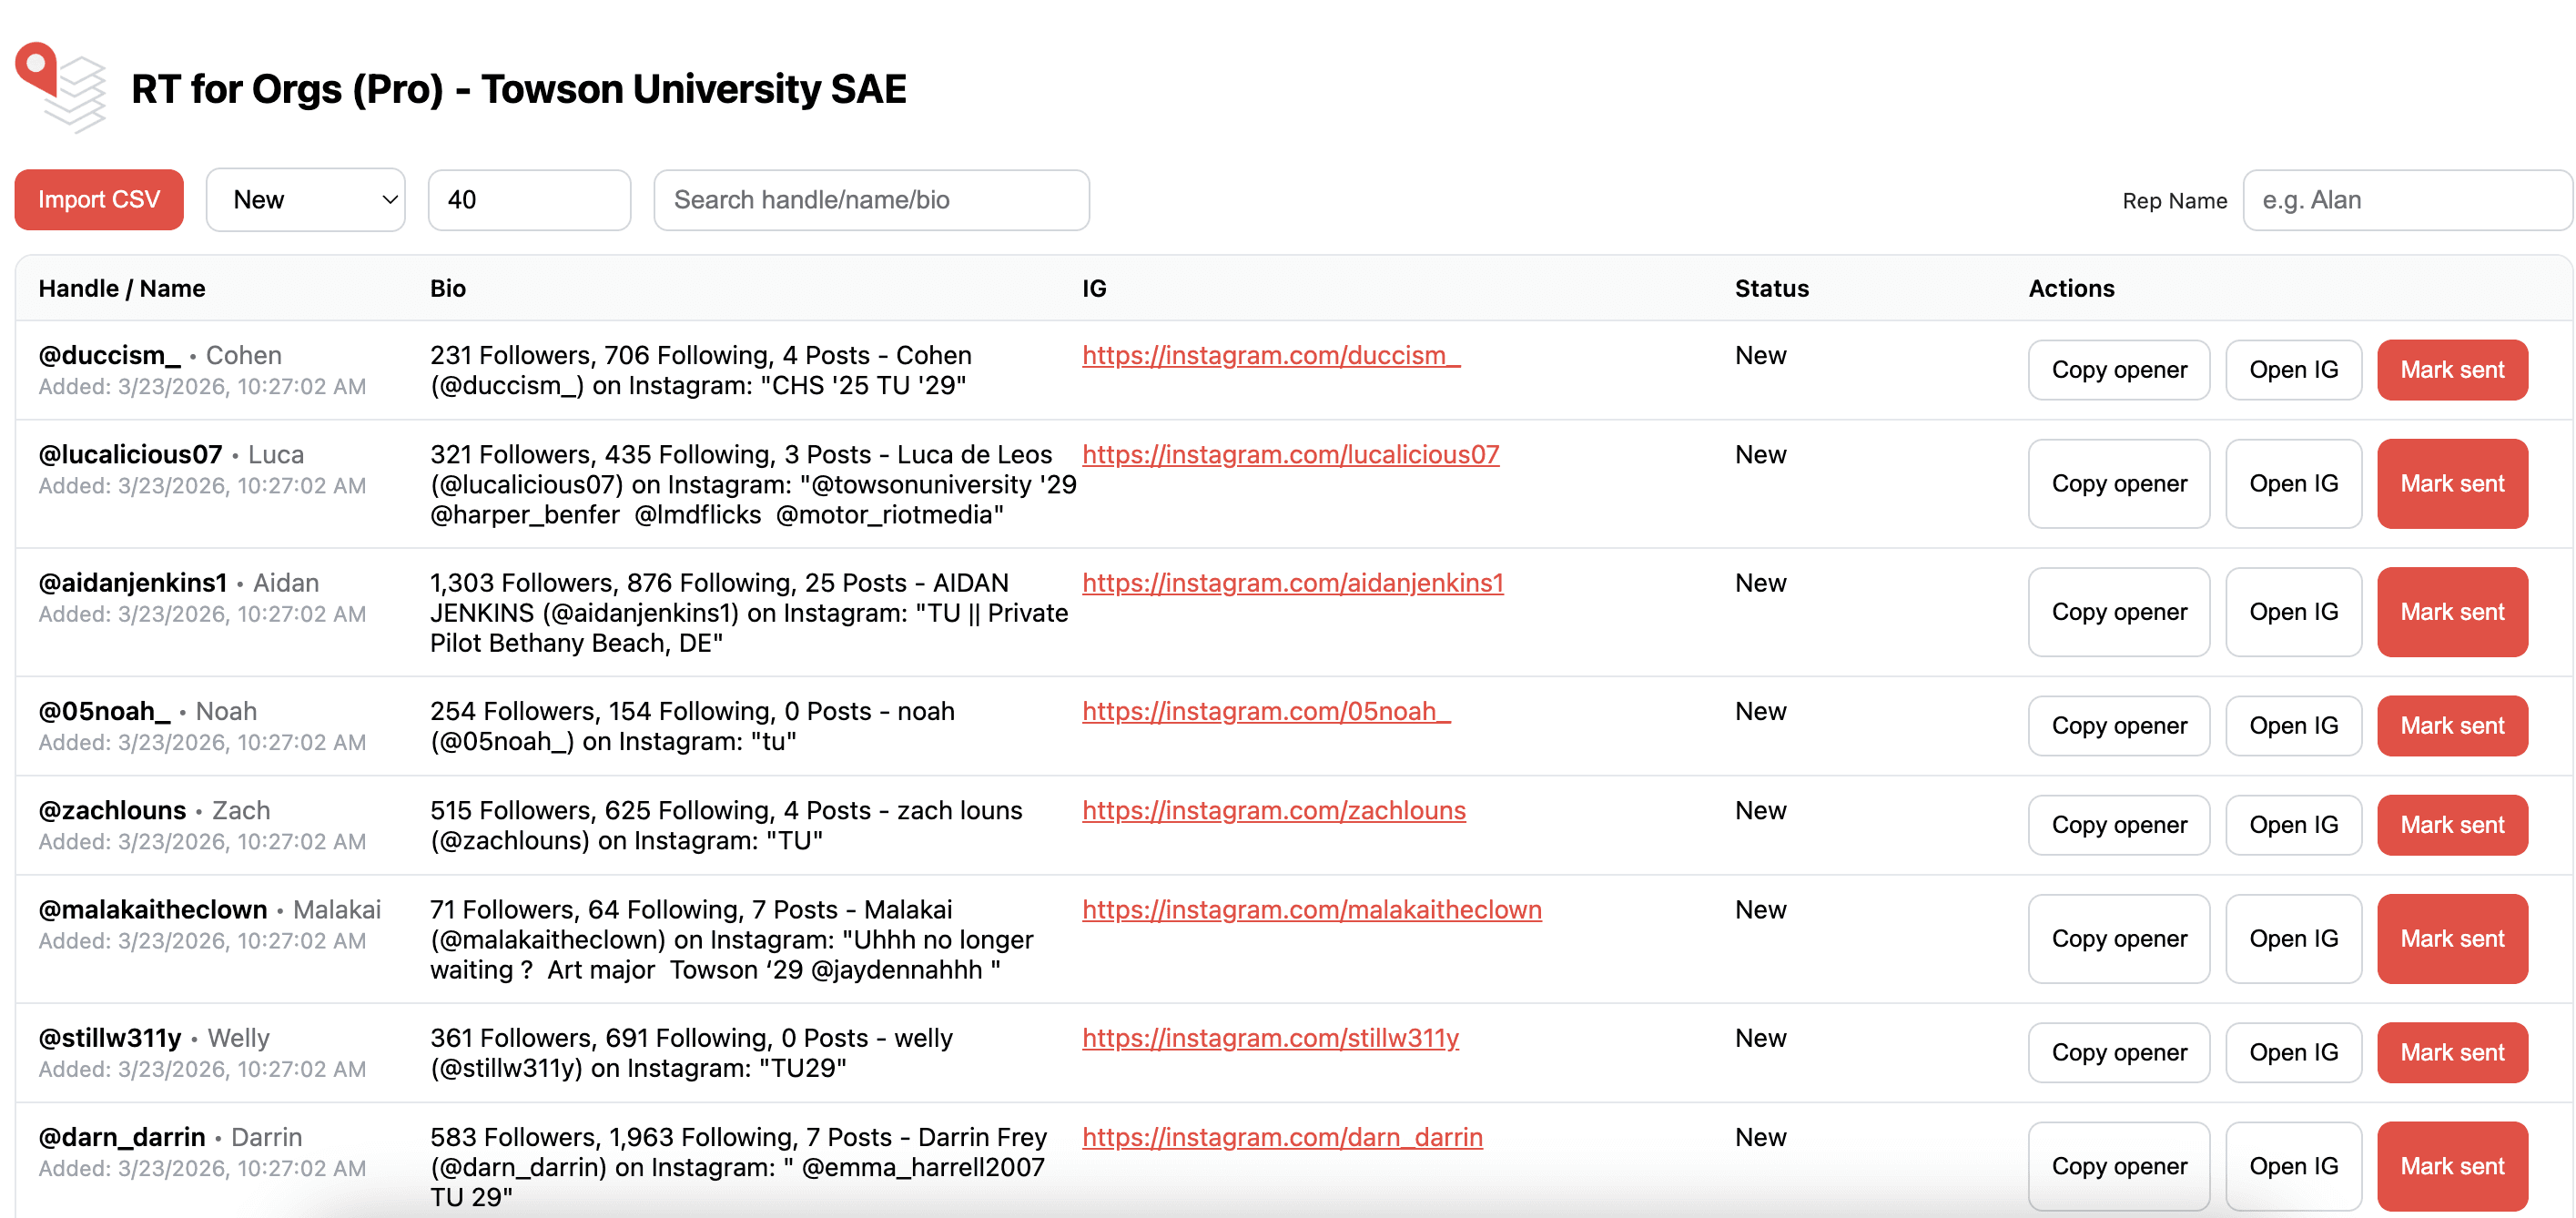Mark @darn_darrin as sent
The width and height of the screenshot is (2576, 1218).
point(2451,1166)
